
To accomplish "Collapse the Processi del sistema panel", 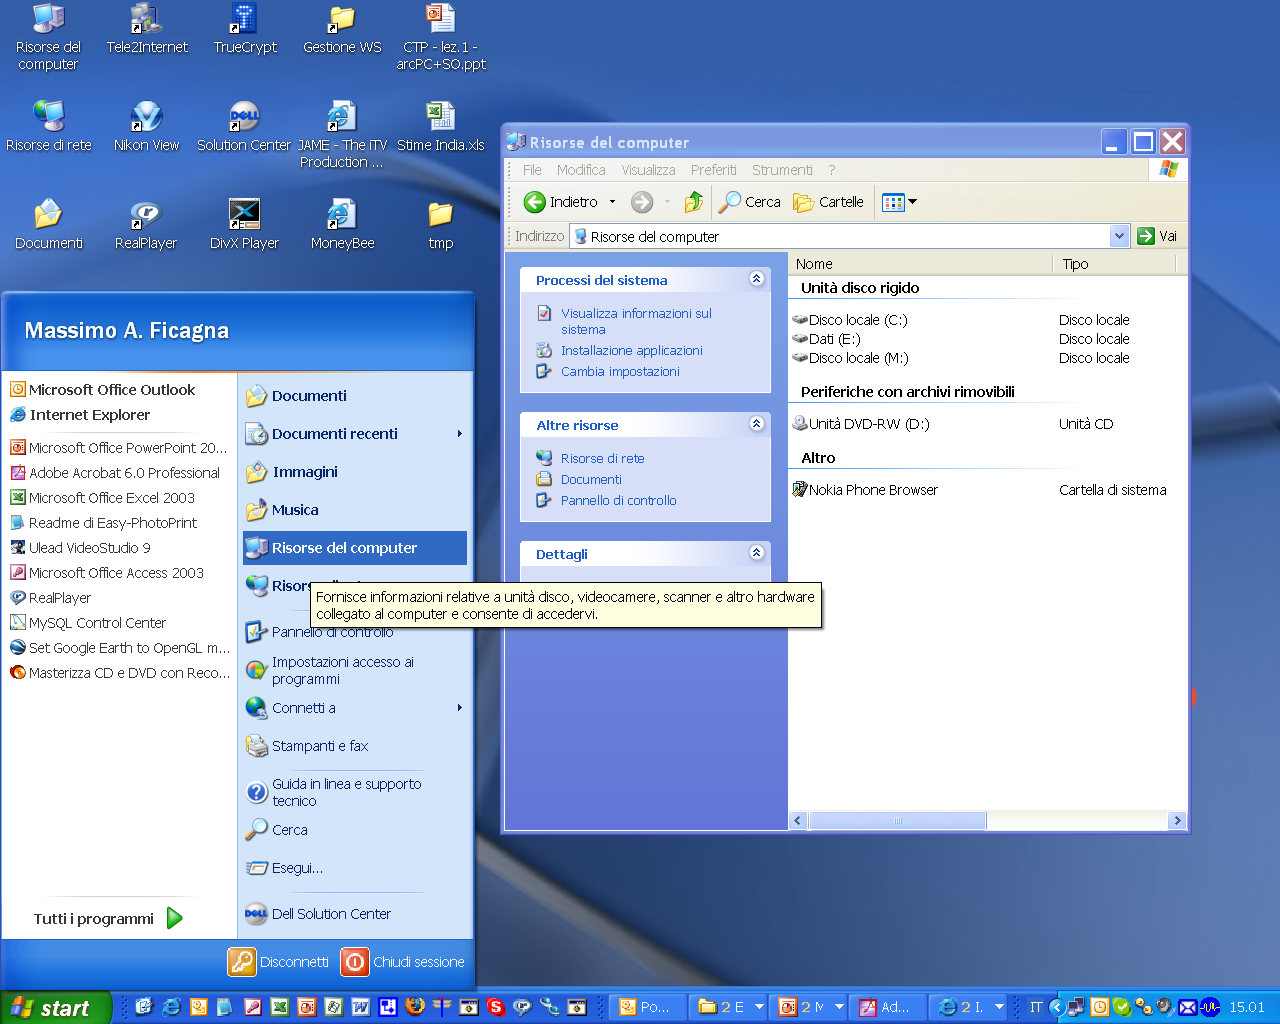I will 757,279.
